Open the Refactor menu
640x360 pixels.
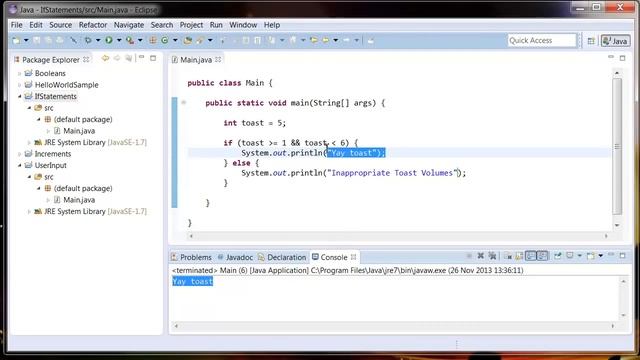tap(93, 25)
